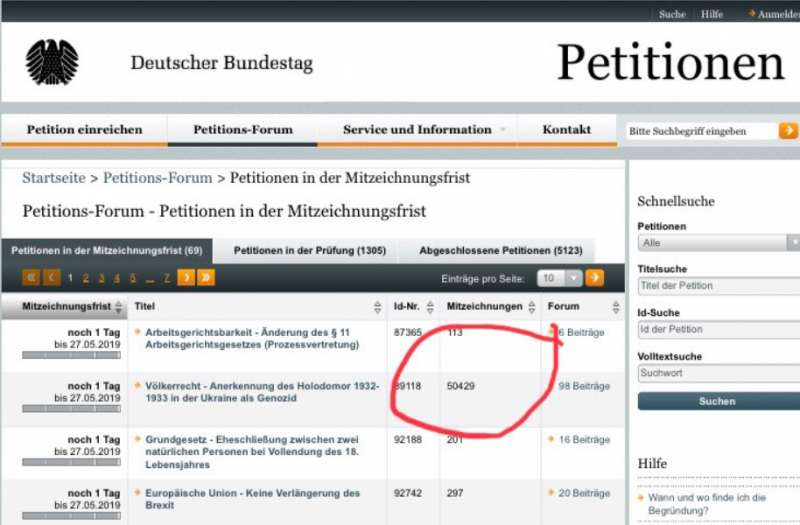This screenshot has height=525, width=800.
Task: Sort by Id-Nr. column arrows
Action: [x=430, y=307]
